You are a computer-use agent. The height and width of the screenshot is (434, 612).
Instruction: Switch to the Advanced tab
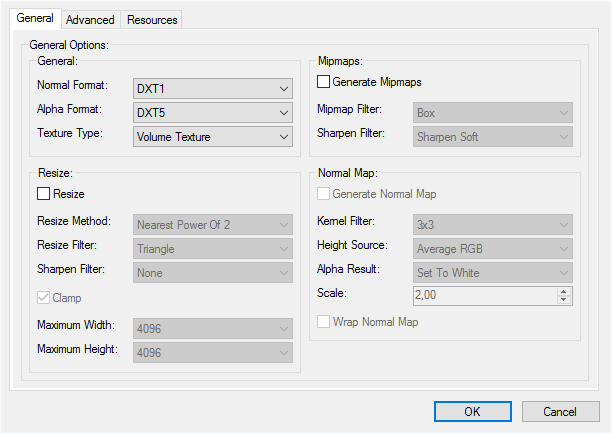point(92,20)
